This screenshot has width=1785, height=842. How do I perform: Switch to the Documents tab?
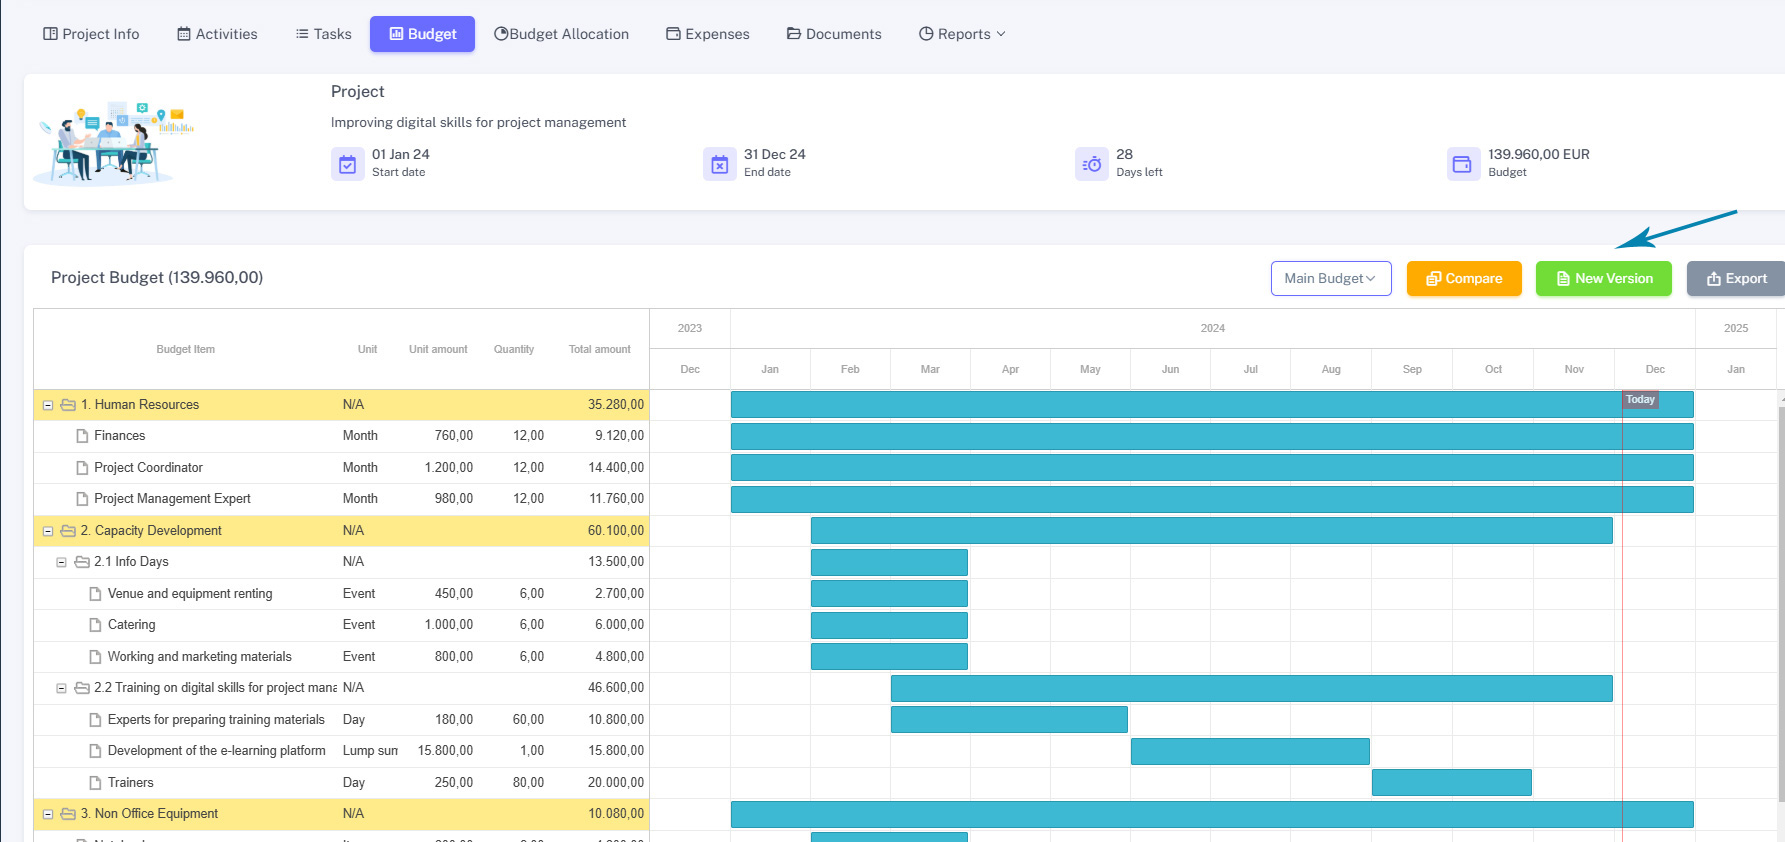[834, 34]
